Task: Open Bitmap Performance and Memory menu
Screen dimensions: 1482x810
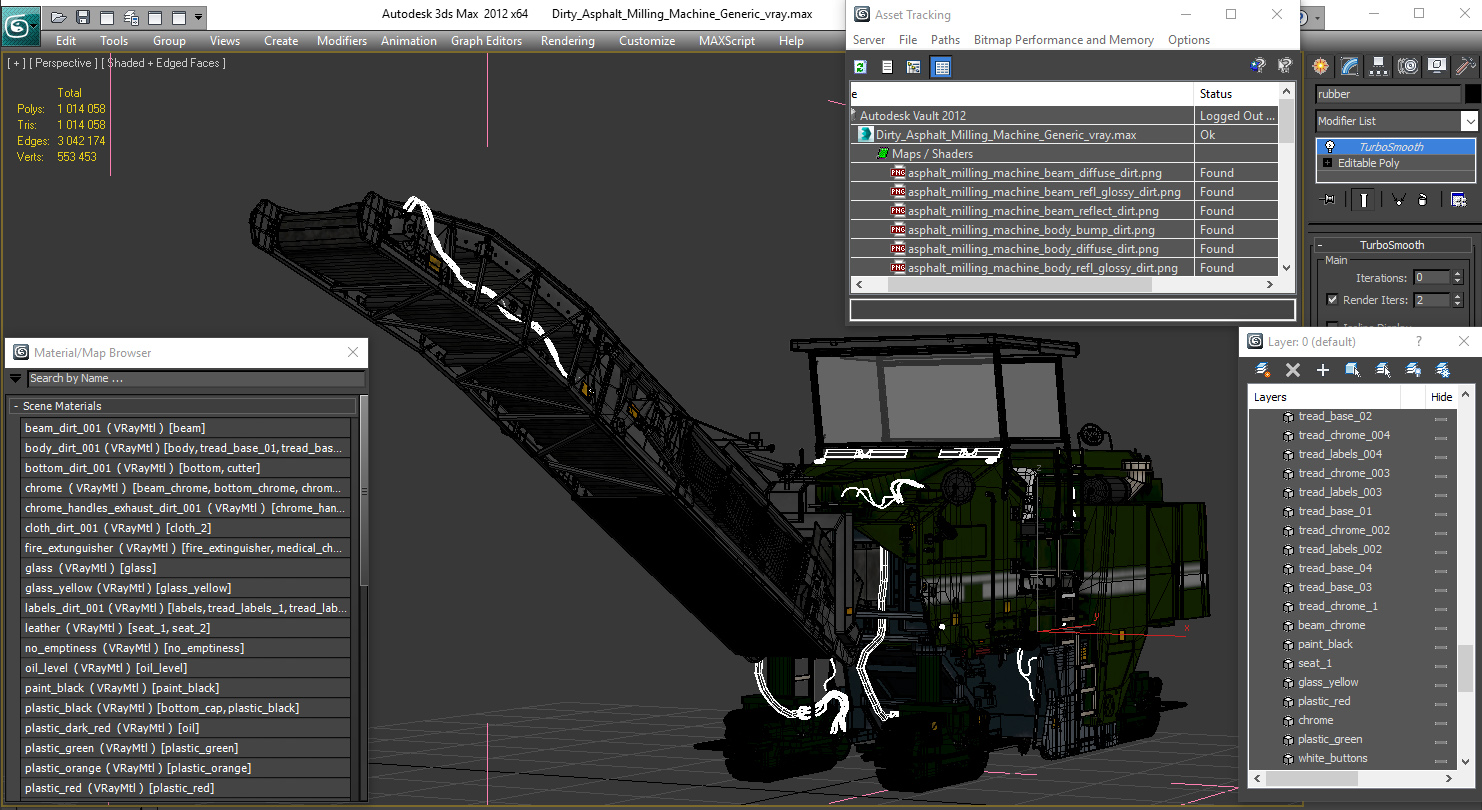Action: click(1063, 40)
